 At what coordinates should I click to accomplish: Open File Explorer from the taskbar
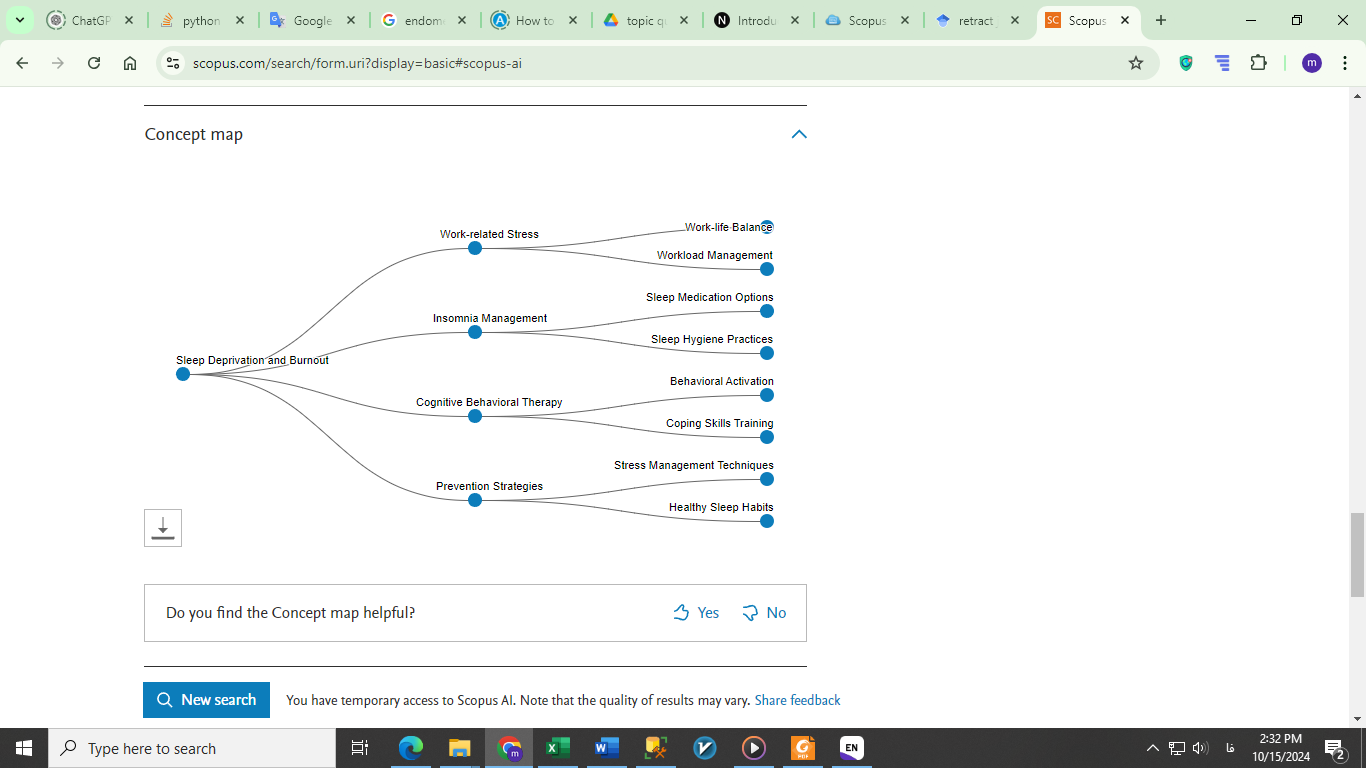coord(460,748)
